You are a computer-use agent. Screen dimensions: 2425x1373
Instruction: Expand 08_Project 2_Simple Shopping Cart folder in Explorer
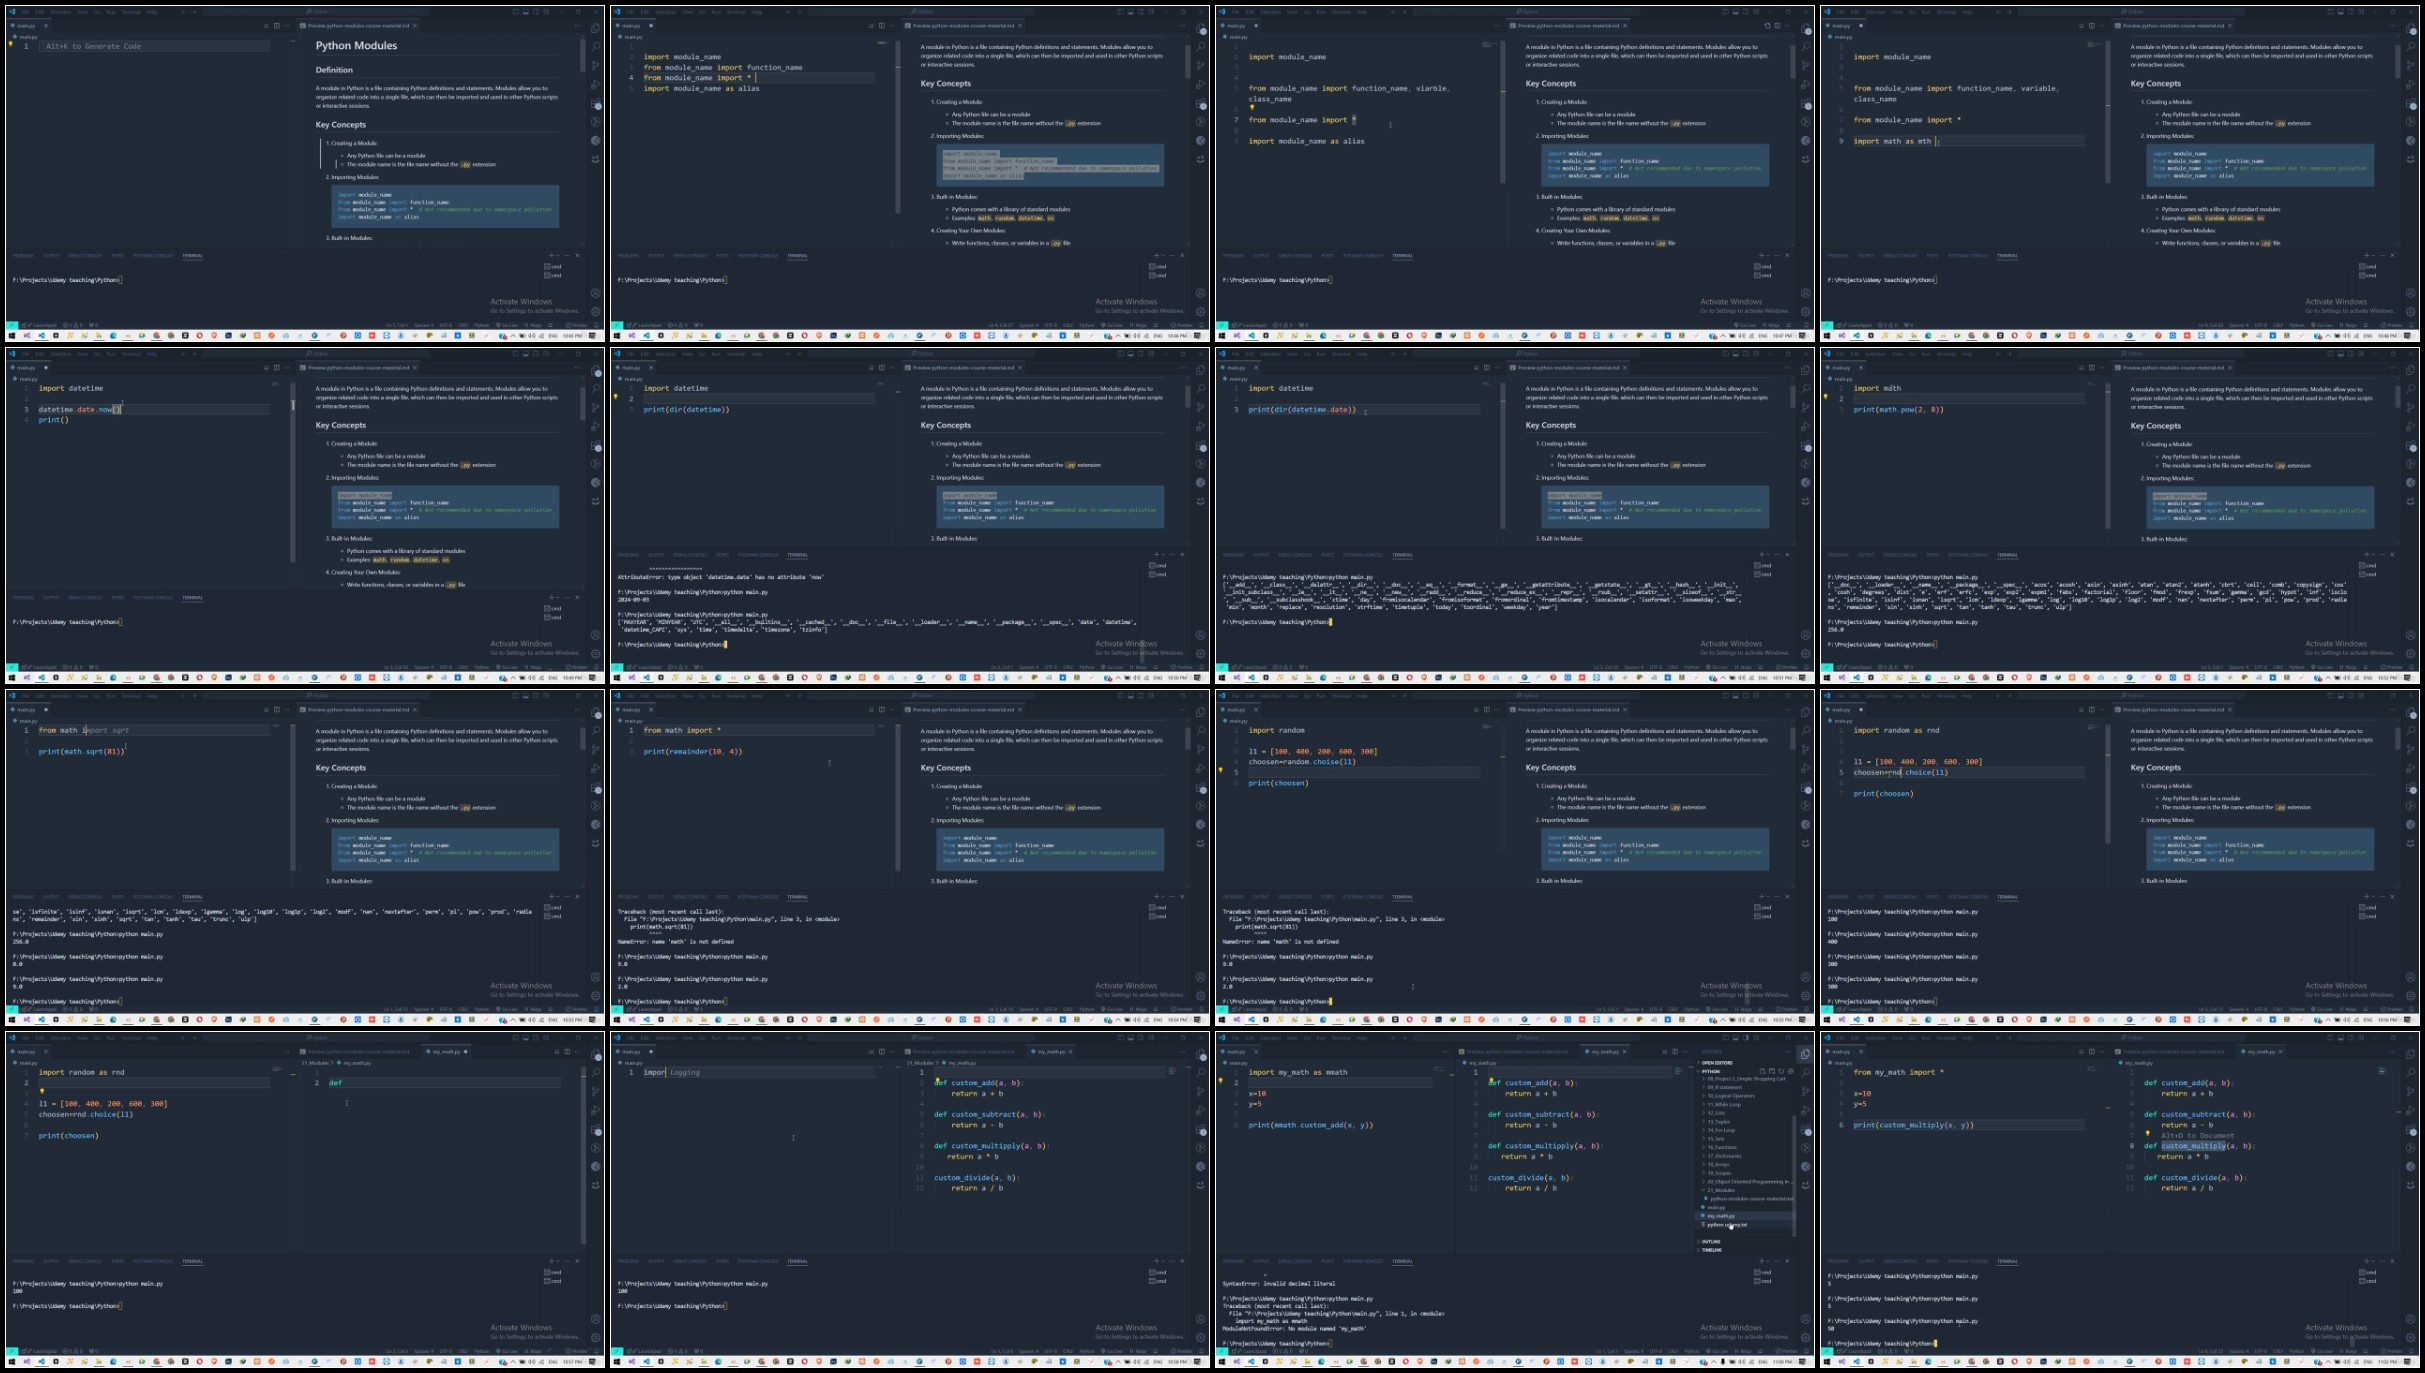1745,1079
